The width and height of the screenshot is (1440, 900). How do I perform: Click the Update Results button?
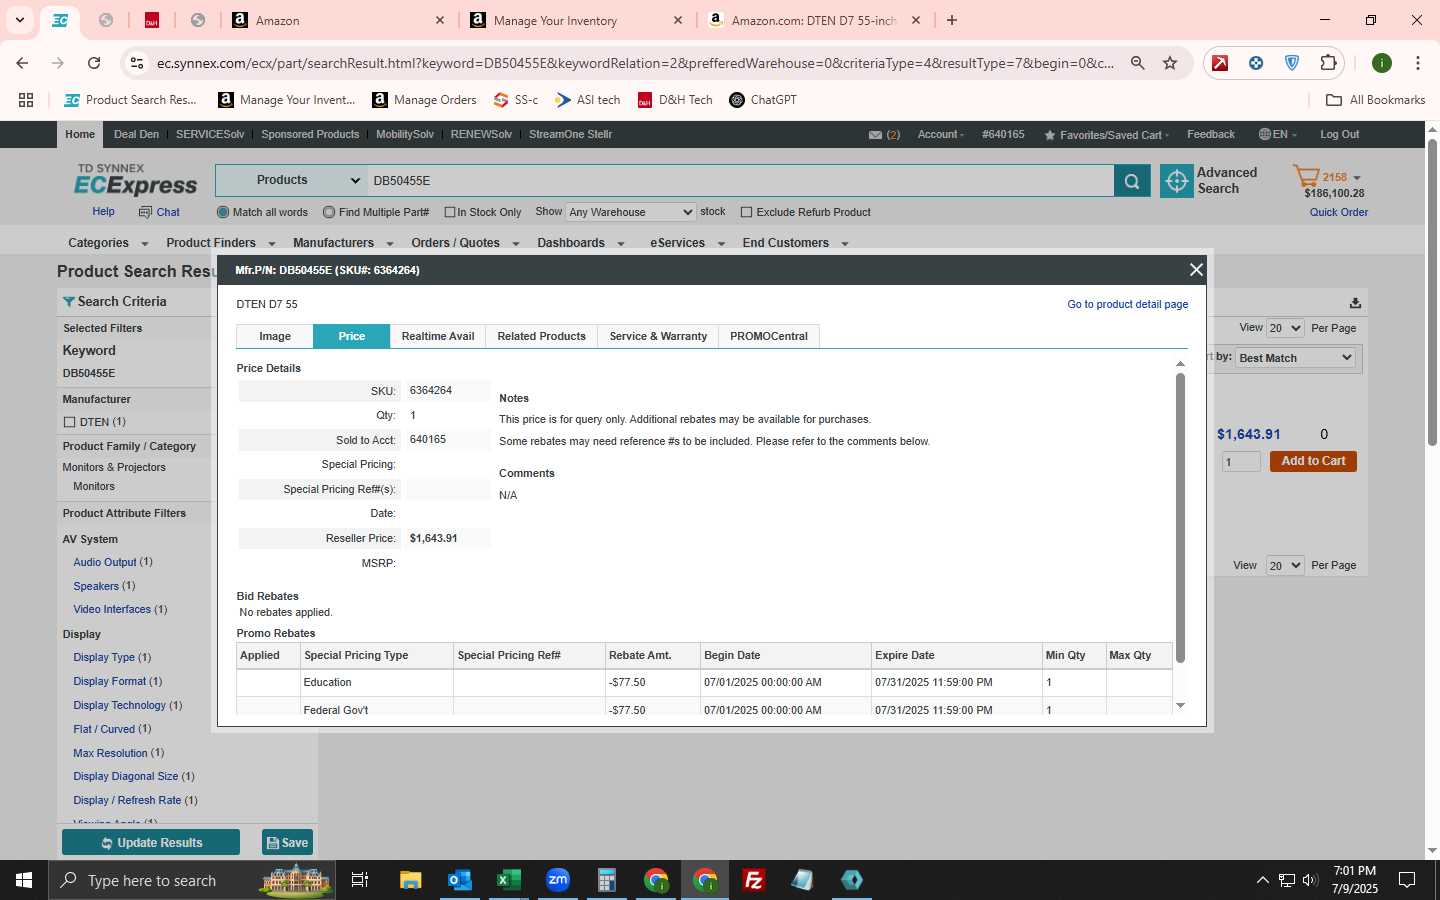[x=151, y=843]
